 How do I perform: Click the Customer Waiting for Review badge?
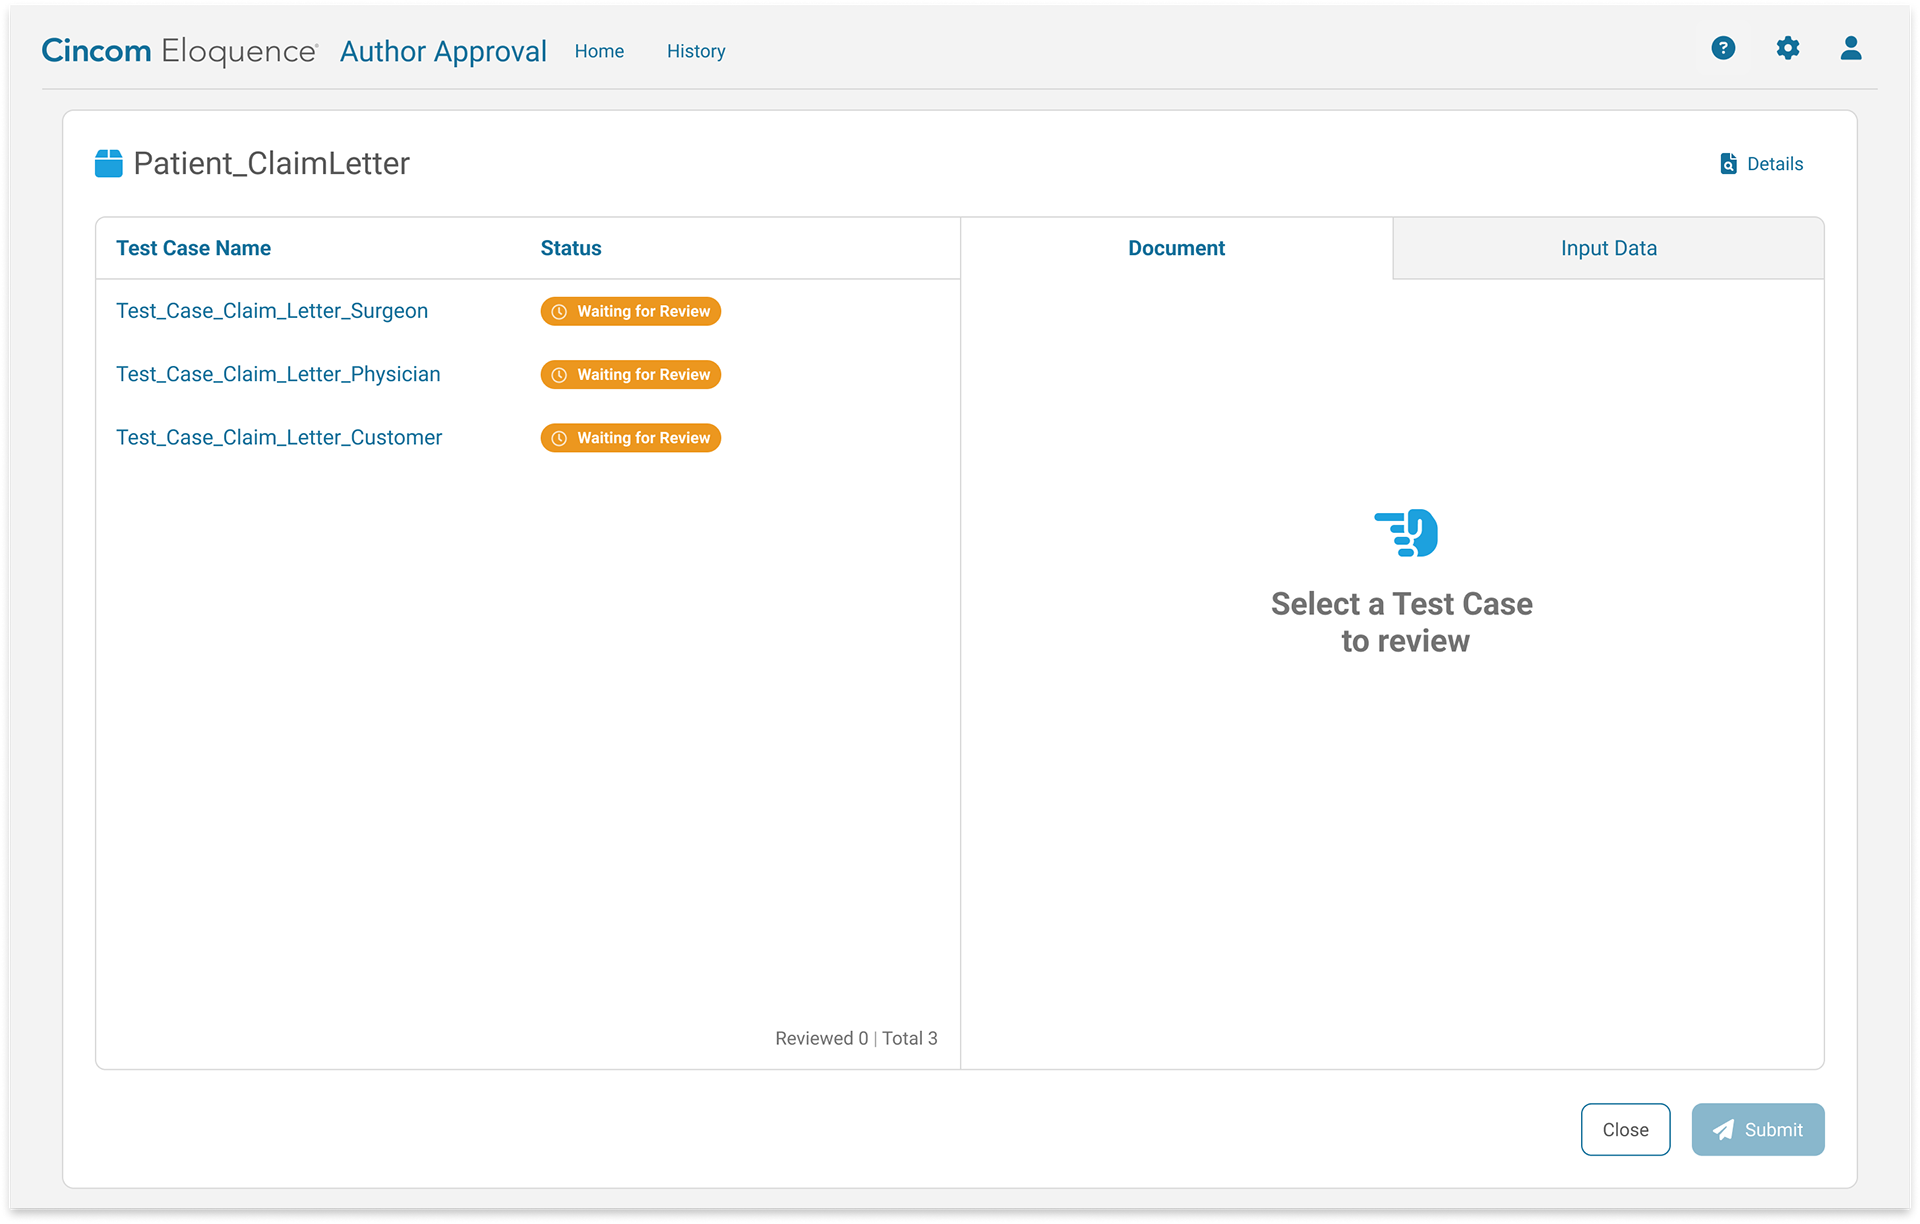(x=631, y=438)
